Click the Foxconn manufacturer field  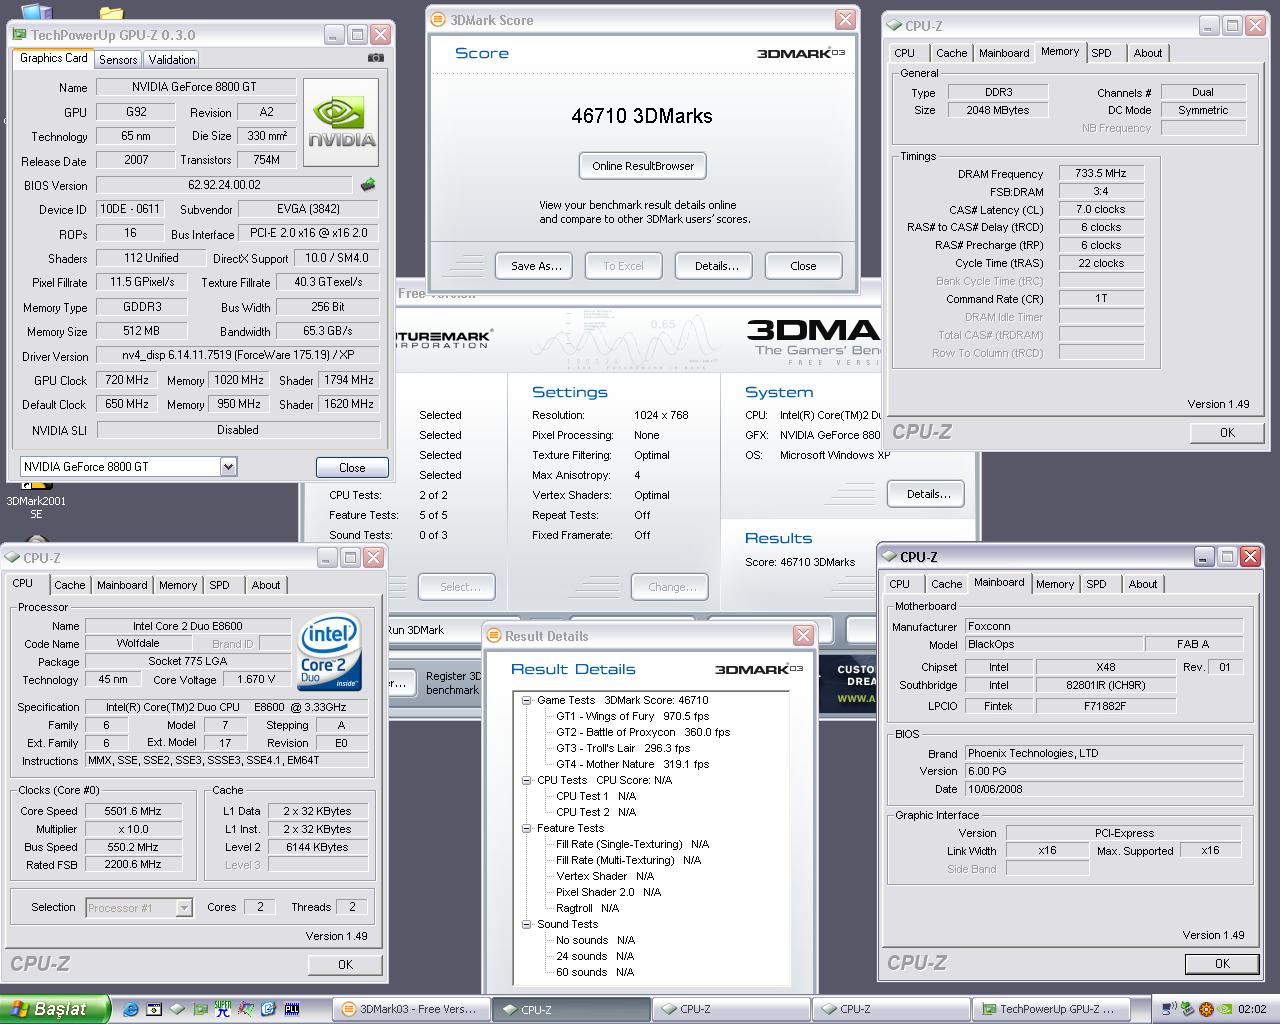[1103, 626]
